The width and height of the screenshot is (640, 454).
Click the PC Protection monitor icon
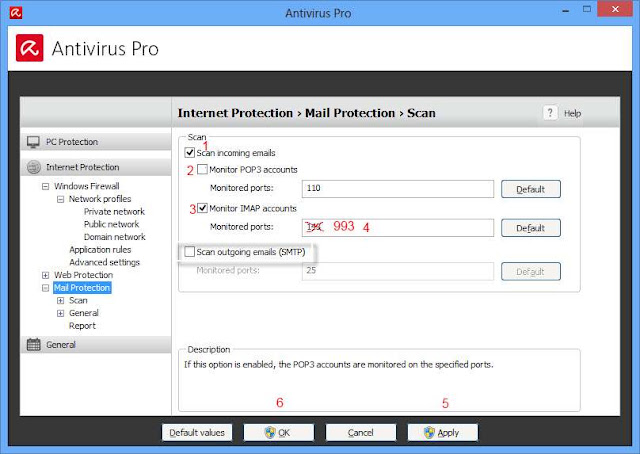(x=33, y=142)
